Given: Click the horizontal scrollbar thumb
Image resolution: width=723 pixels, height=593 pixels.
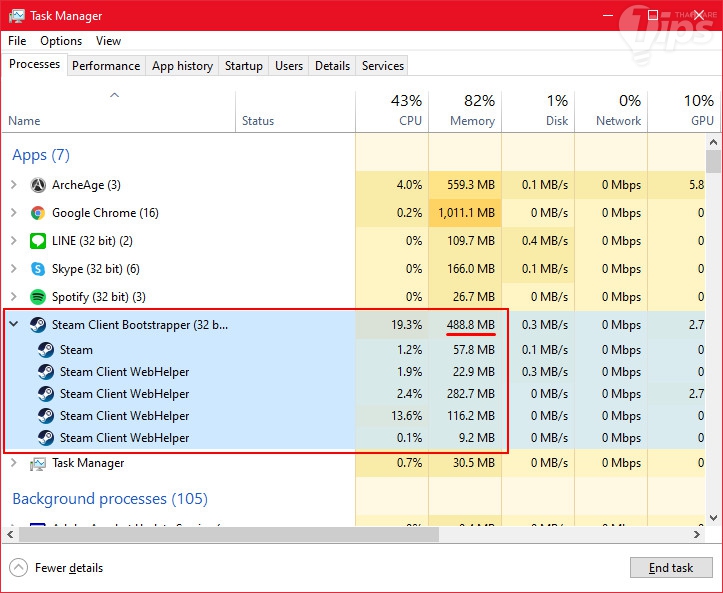Looking at the screenshot, I should point(229,534).
